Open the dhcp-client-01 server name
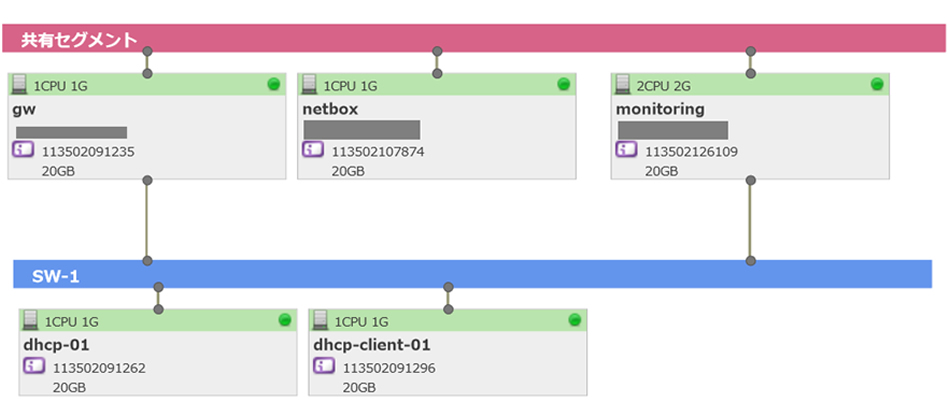 point(371,345)
